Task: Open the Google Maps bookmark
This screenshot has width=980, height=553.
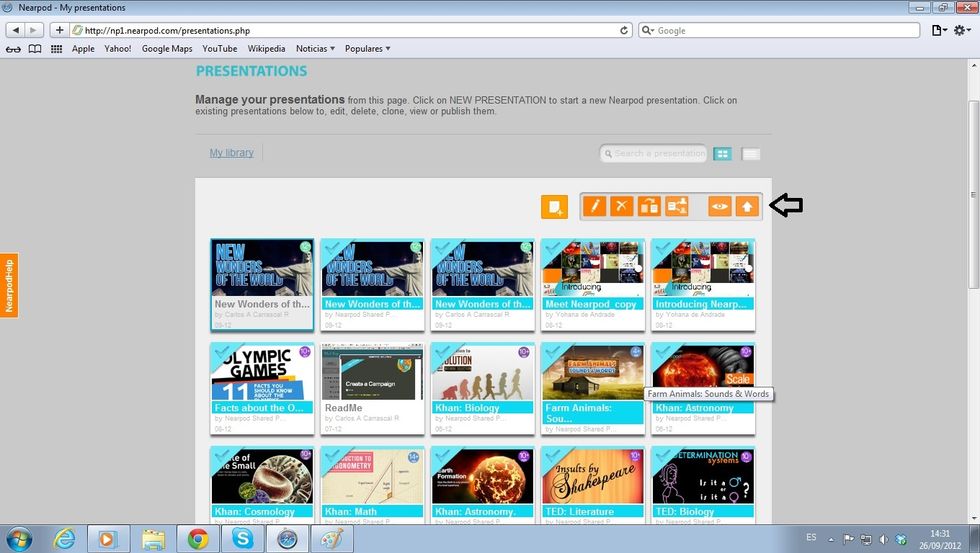Action: [x=167, y=49]
